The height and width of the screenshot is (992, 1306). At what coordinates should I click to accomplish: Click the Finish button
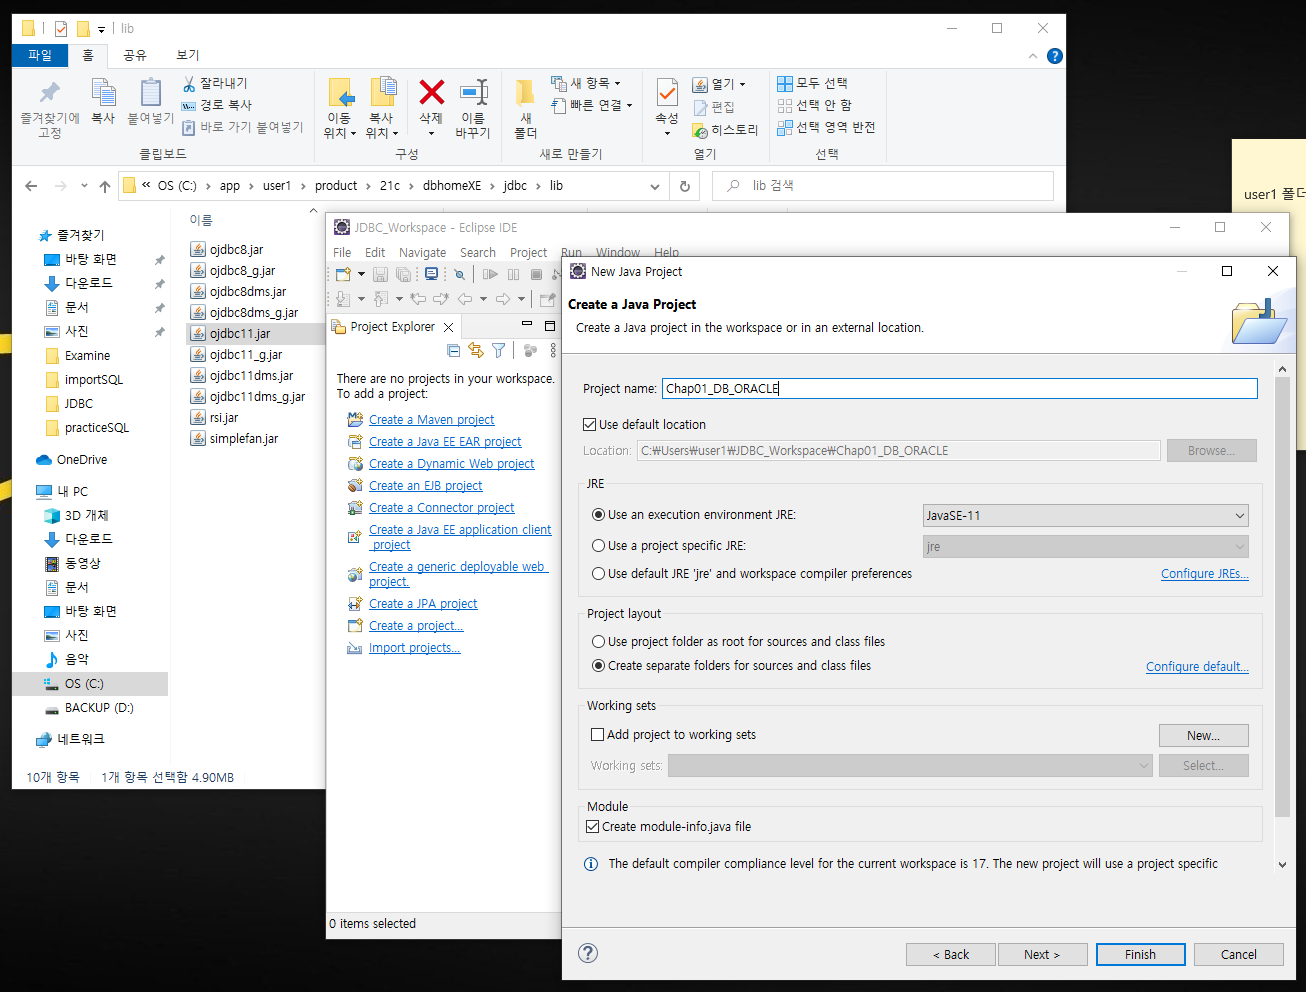pos(1140,954)
